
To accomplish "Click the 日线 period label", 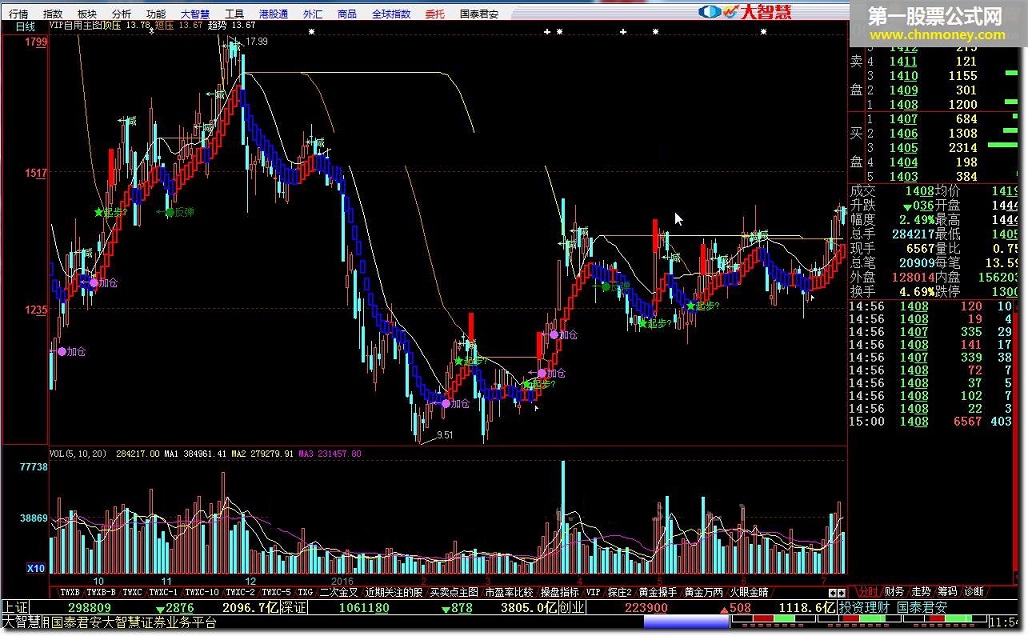I will click(25, 26).
